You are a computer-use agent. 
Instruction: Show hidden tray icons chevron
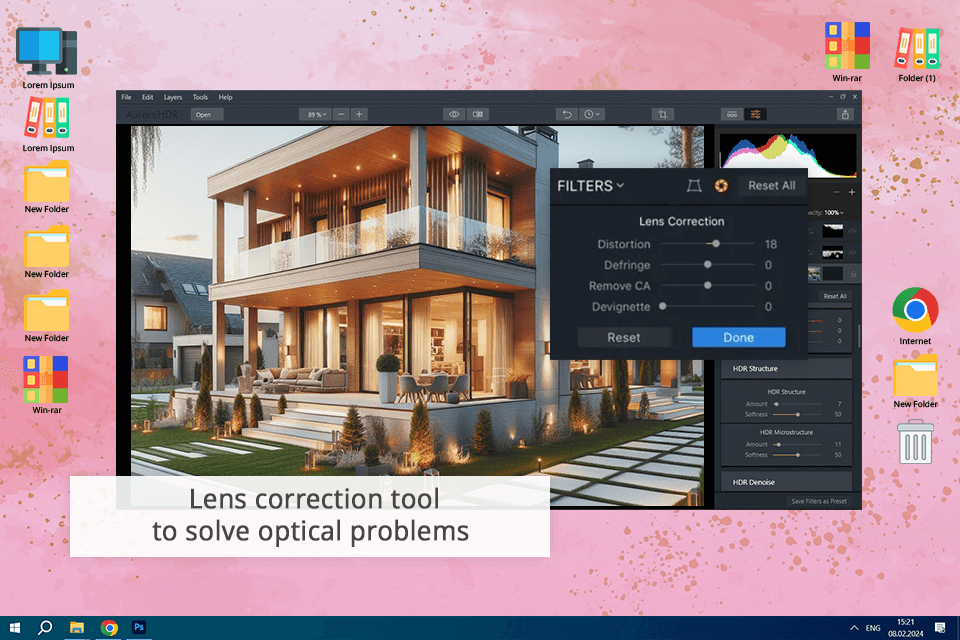(853, 628)
